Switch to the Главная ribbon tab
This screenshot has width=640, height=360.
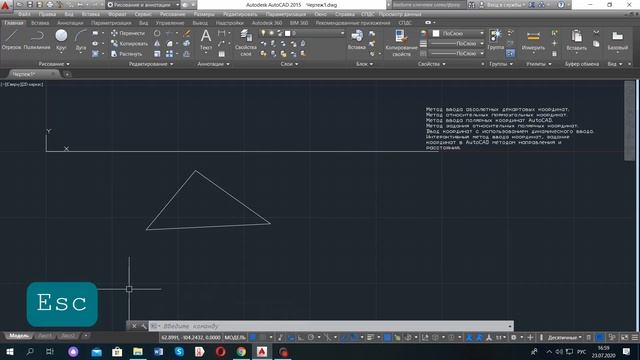[13, 23]
